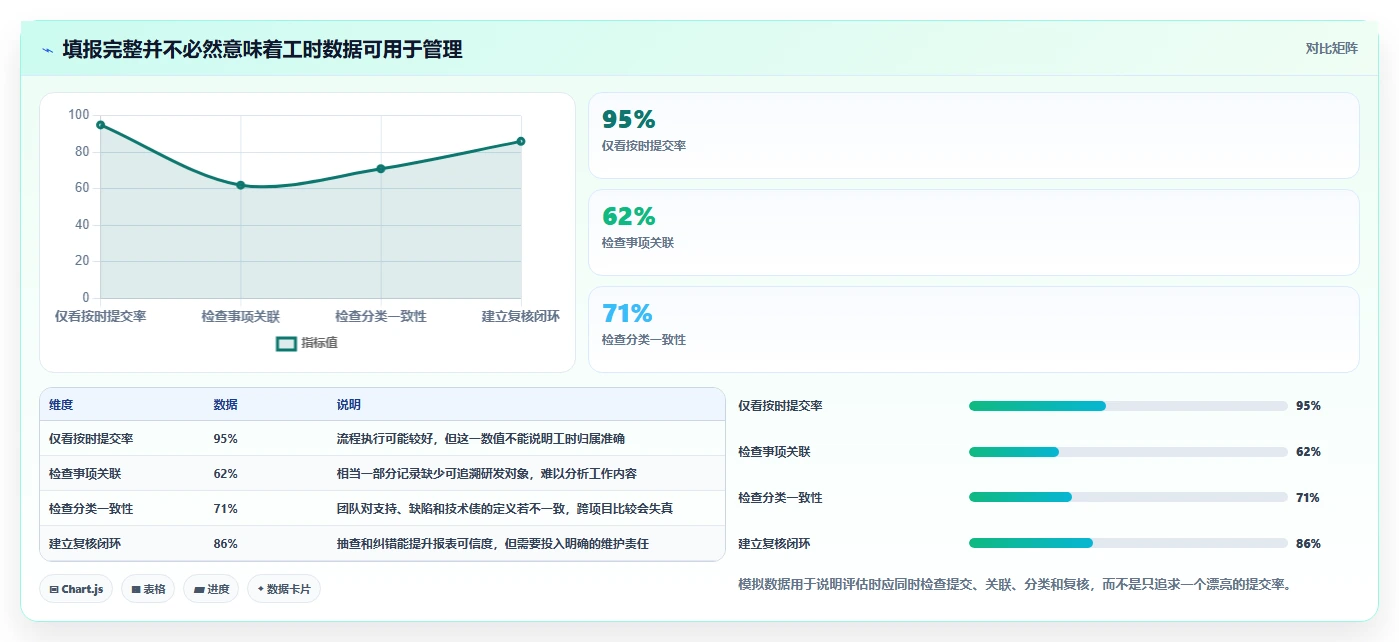This screenshot has height=642, width=1399.
Task: Click description starting 流程执行可能较好
Action: [481, 438]
